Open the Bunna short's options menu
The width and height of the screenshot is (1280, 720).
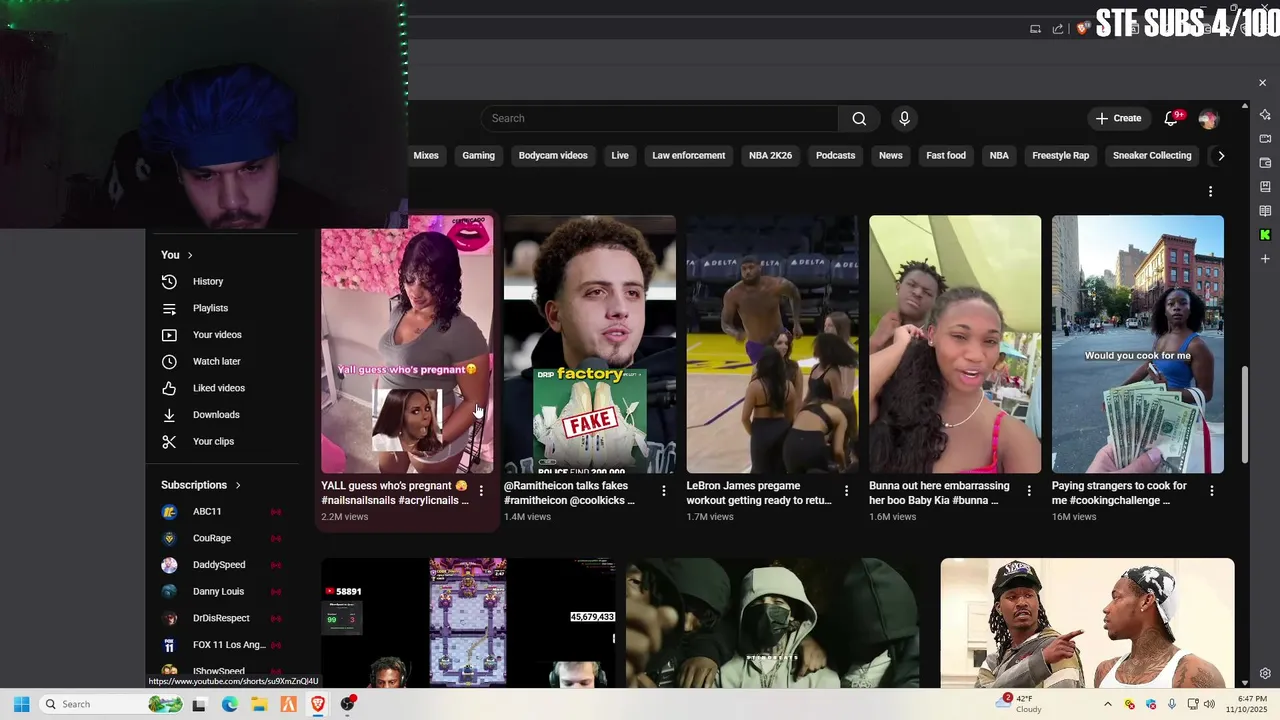tap(1030, 491)
